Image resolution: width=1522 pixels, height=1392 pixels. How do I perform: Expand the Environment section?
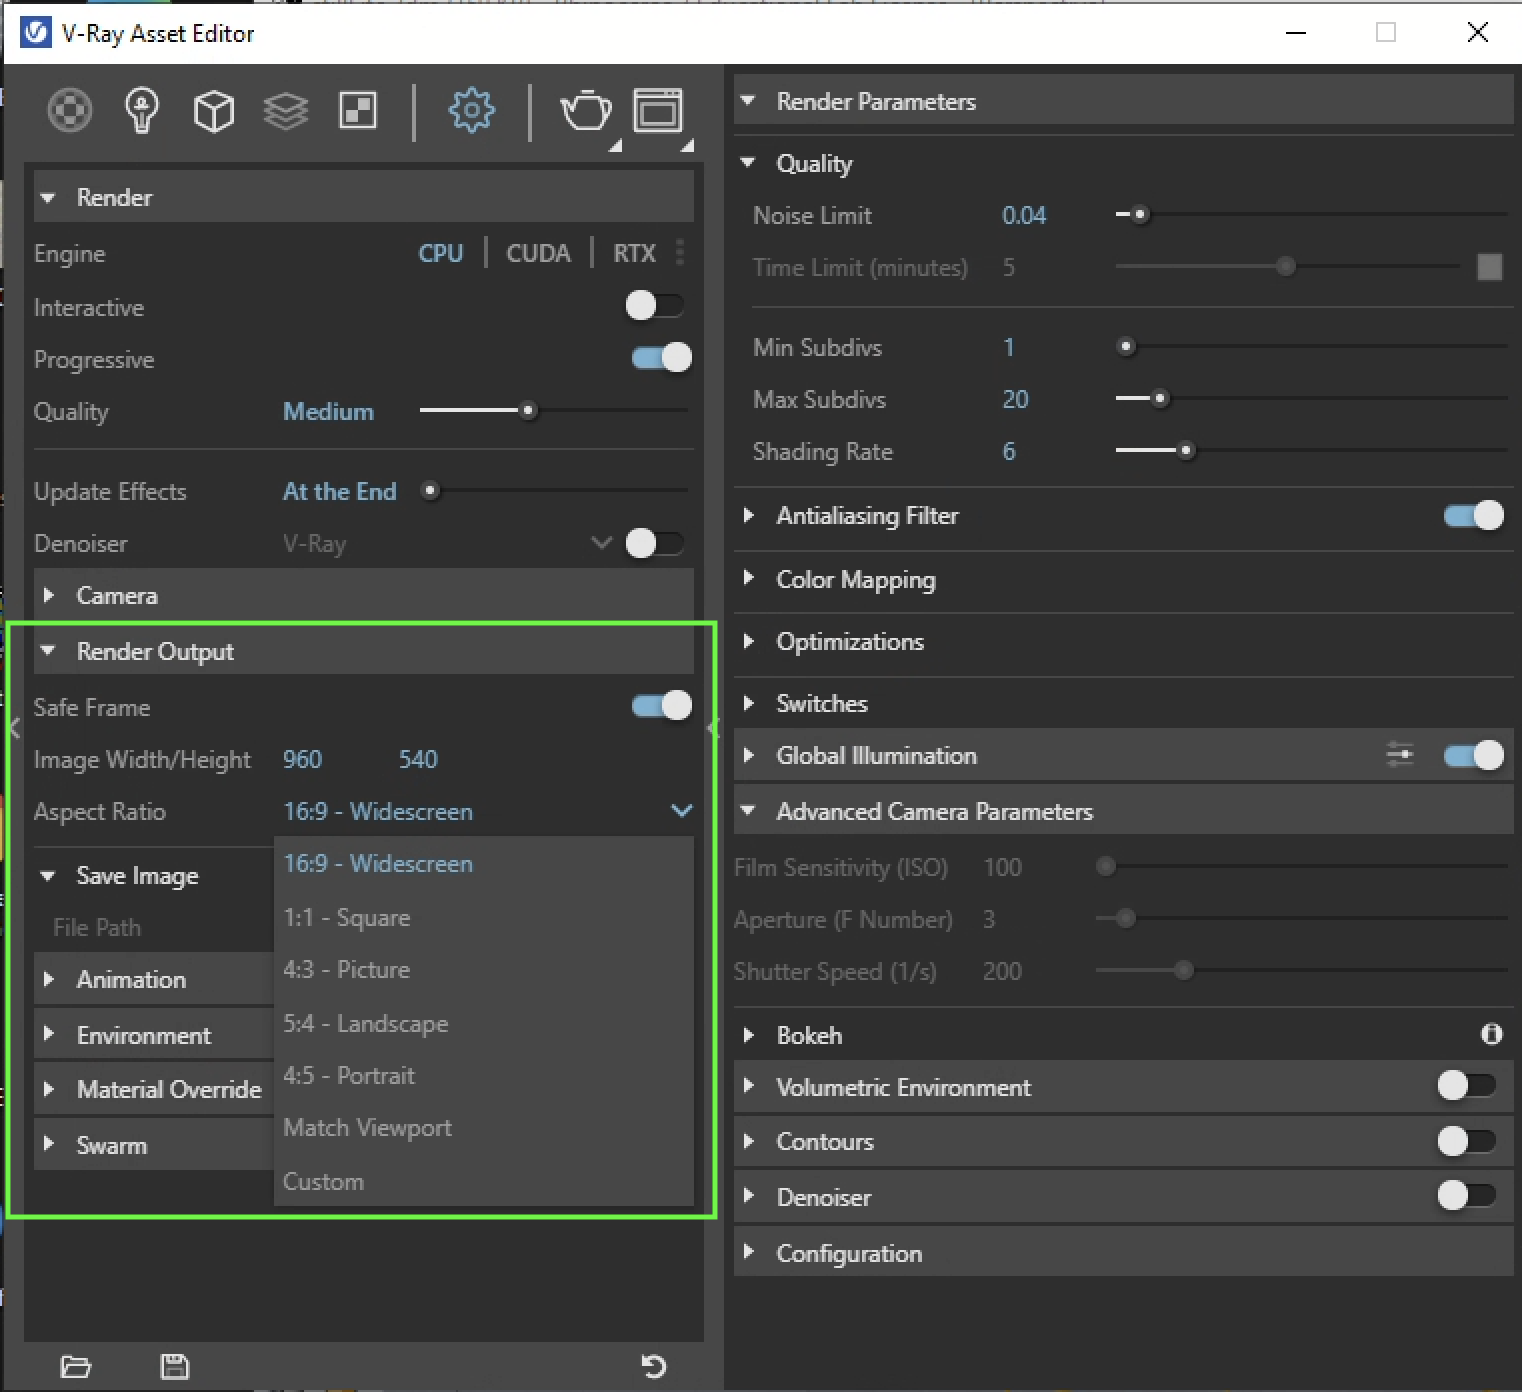(48, 1035)
